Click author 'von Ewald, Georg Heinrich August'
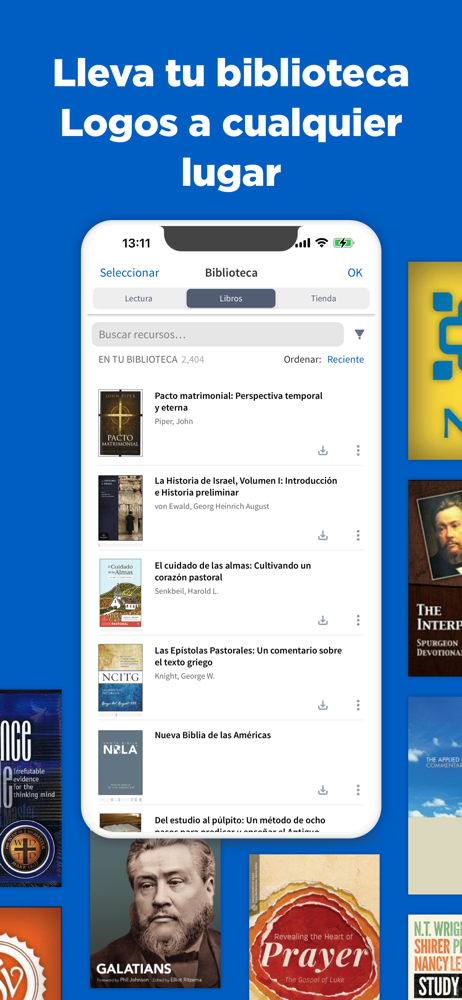462x1000 pixels. click(212, 506)
